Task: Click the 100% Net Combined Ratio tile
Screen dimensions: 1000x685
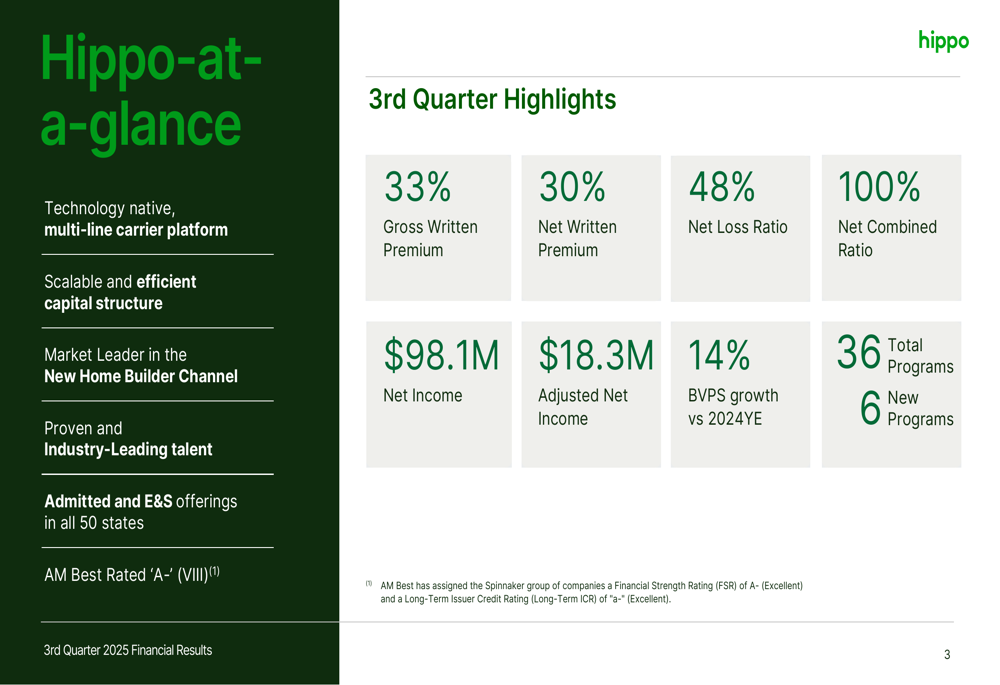Action: [x=890, y=227]
